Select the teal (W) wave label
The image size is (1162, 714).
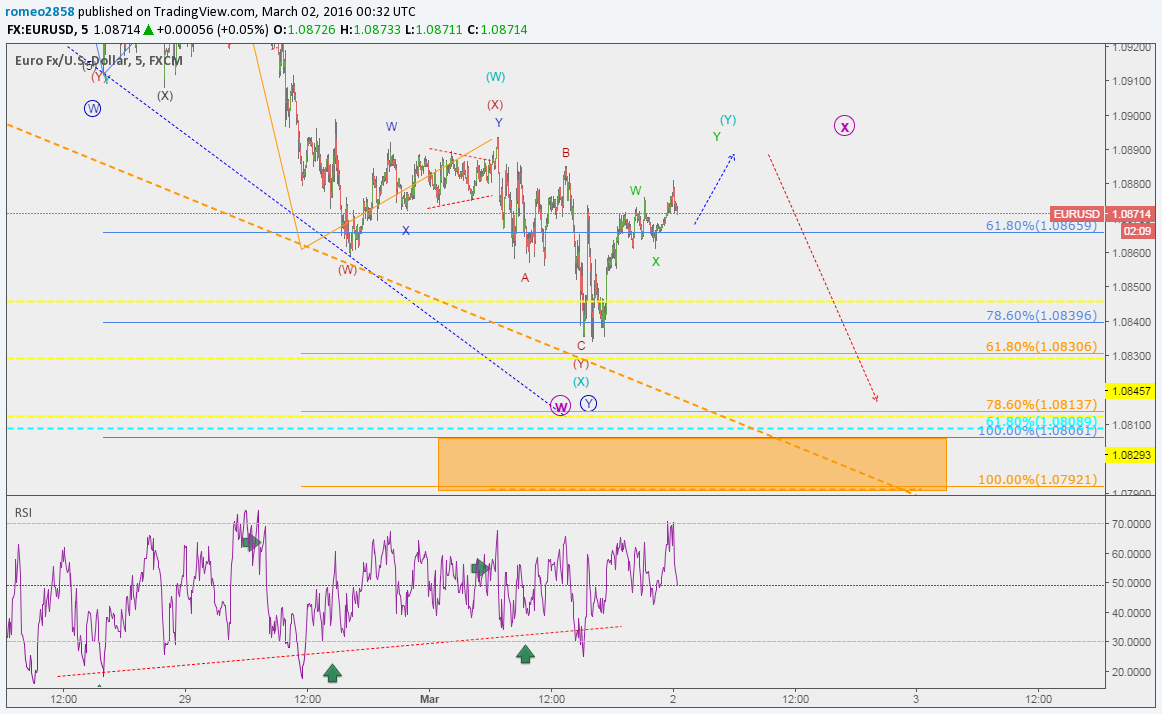[496, 76]
